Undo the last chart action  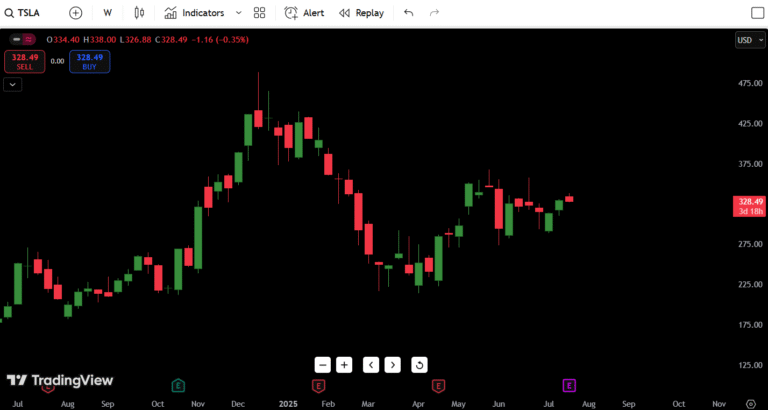408,13
